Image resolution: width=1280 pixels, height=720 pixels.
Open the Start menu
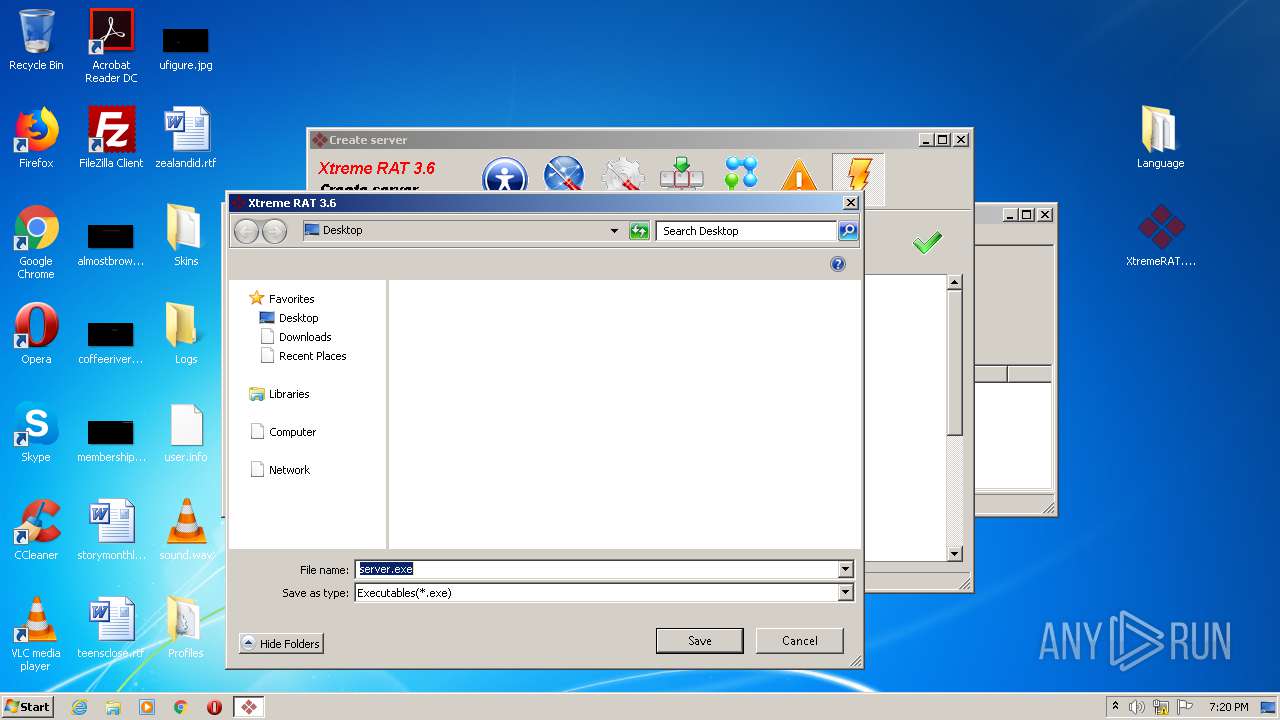tap(27, 706)
